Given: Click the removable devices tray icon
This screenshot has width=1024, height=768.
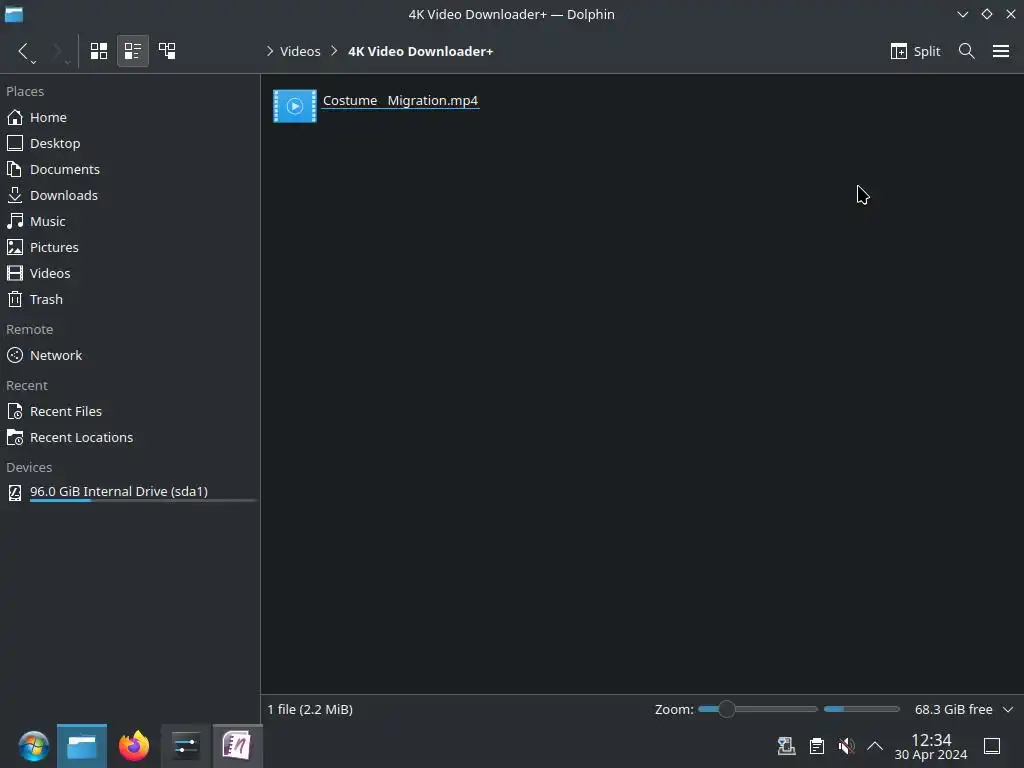Looking at the screenshot, I should coord(786,746).
